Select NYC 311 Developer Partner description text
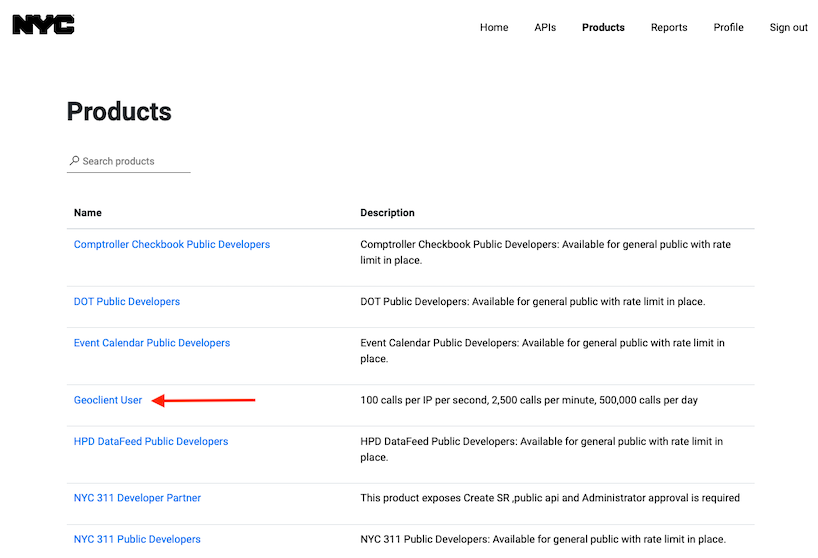The image size is (818, 558). click(x=550, y=498)
